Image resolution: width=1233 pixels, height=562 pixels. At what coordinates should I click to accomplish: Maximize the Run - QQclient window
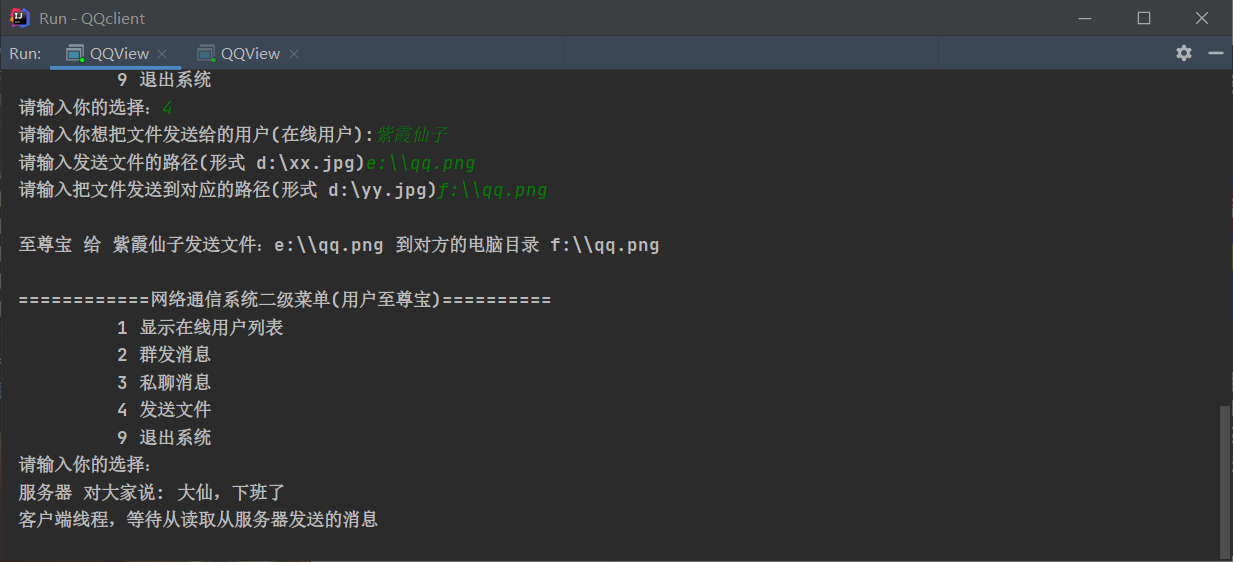point(1144,18)
